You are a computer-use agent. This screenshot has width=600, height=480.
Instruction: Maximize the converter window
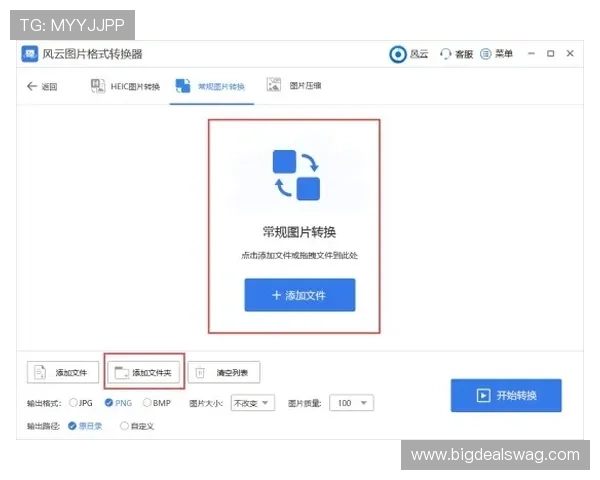coord(550,54)
